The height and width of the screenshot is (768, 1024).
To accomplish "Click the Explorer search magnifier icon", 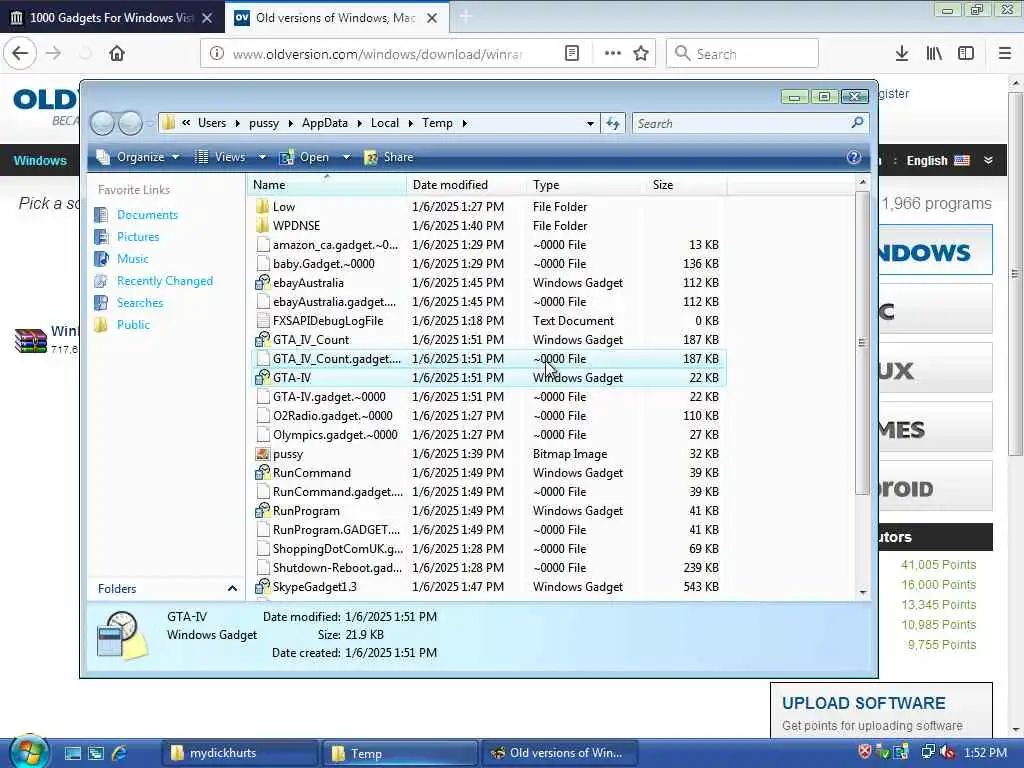I will tap(857, 123).
